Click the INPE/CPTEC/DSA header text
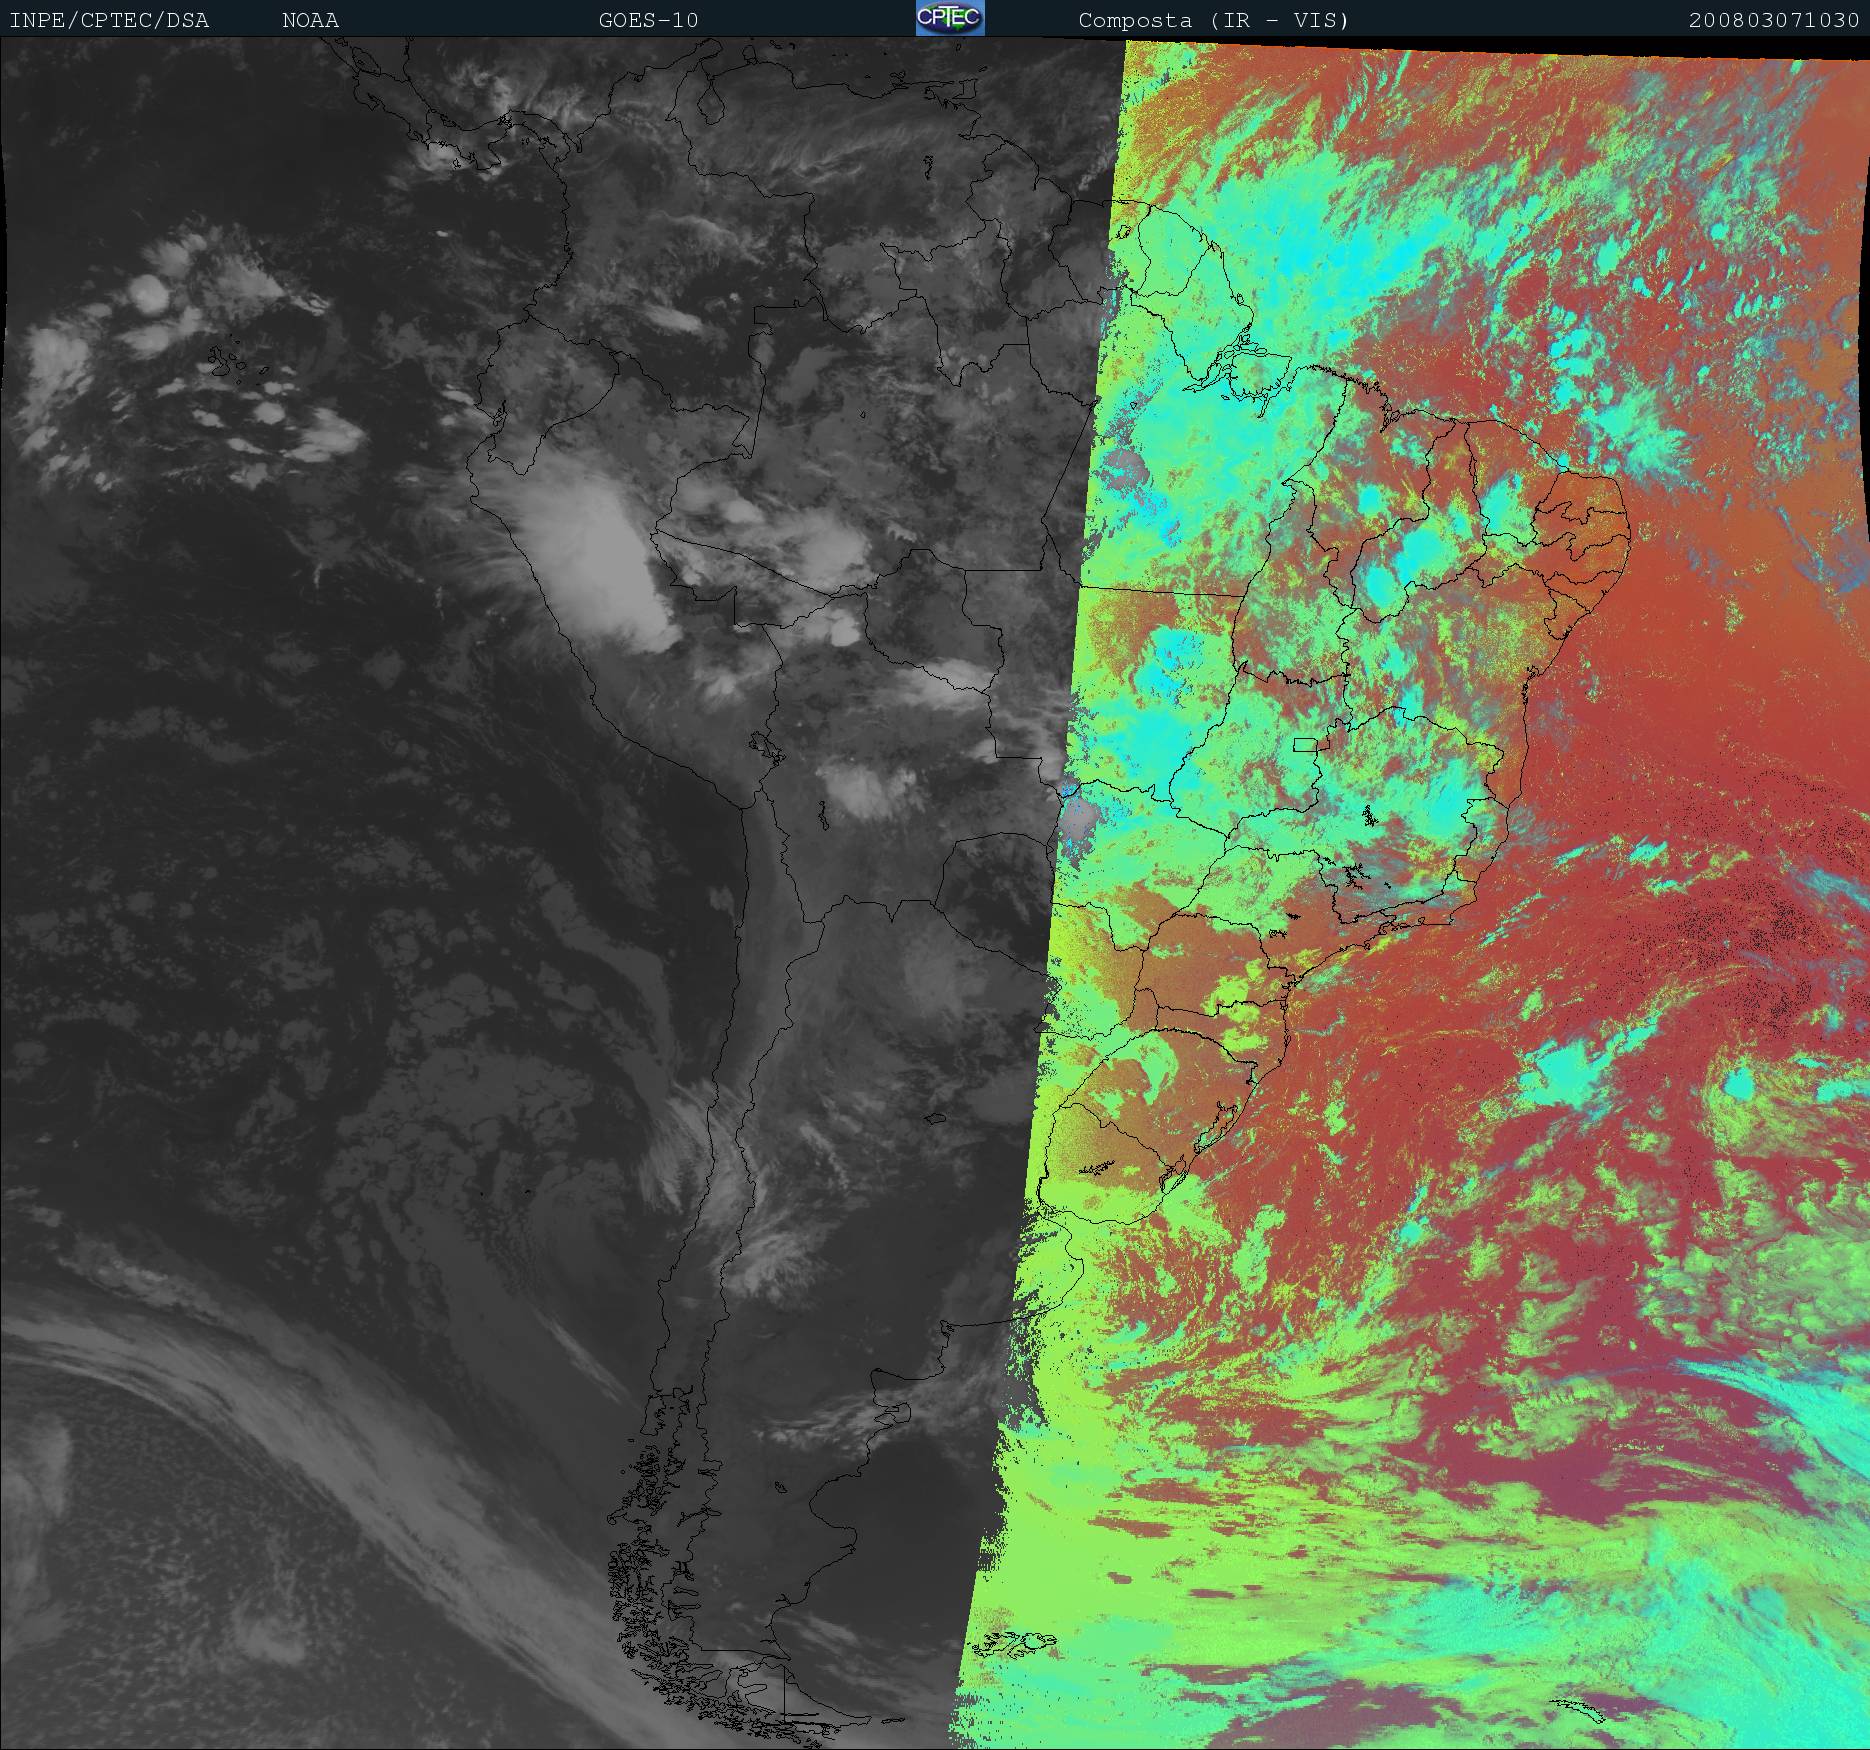The width and height of the screenshot is (1870, 1750). tap(109, 20)
